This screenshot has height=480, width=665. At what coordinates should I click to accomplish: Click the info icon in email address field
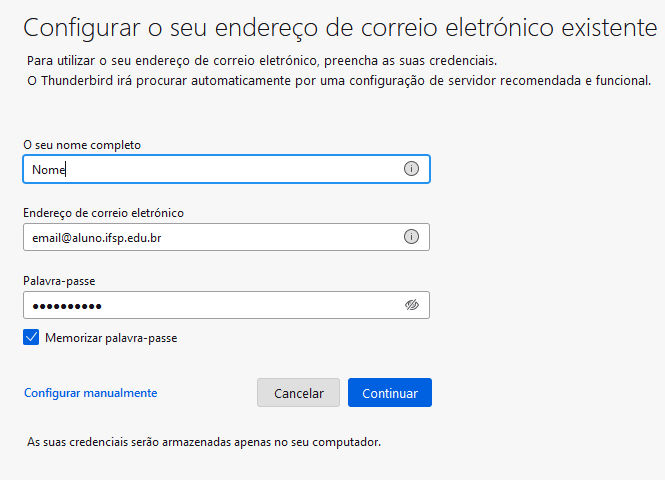pyautogui.click(x=411, y=237)
